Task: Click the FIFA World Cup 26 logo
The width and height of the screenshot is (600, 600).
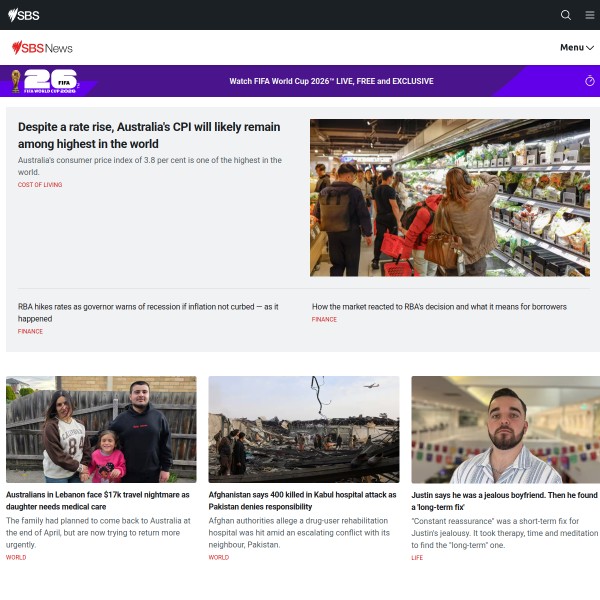Action: [x=45, y=81]
